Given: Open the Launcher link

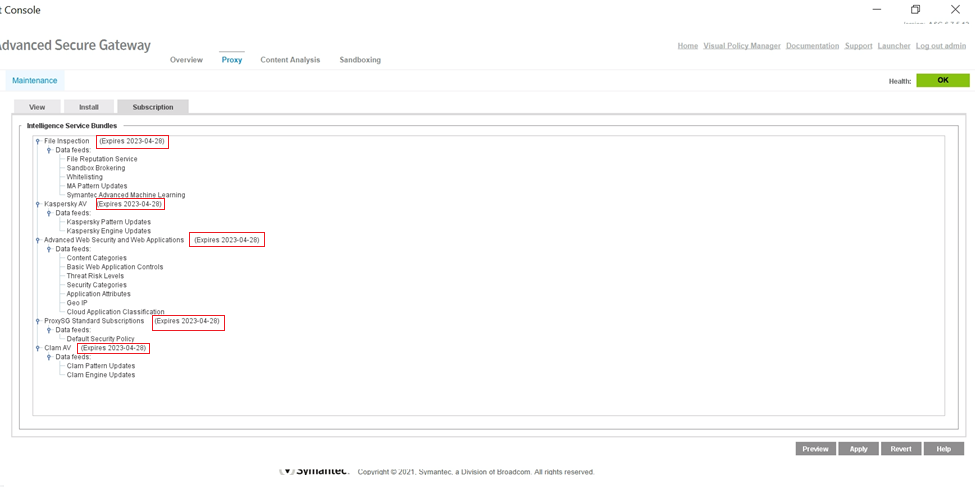Looking at the screenshot, I should 894,46.
